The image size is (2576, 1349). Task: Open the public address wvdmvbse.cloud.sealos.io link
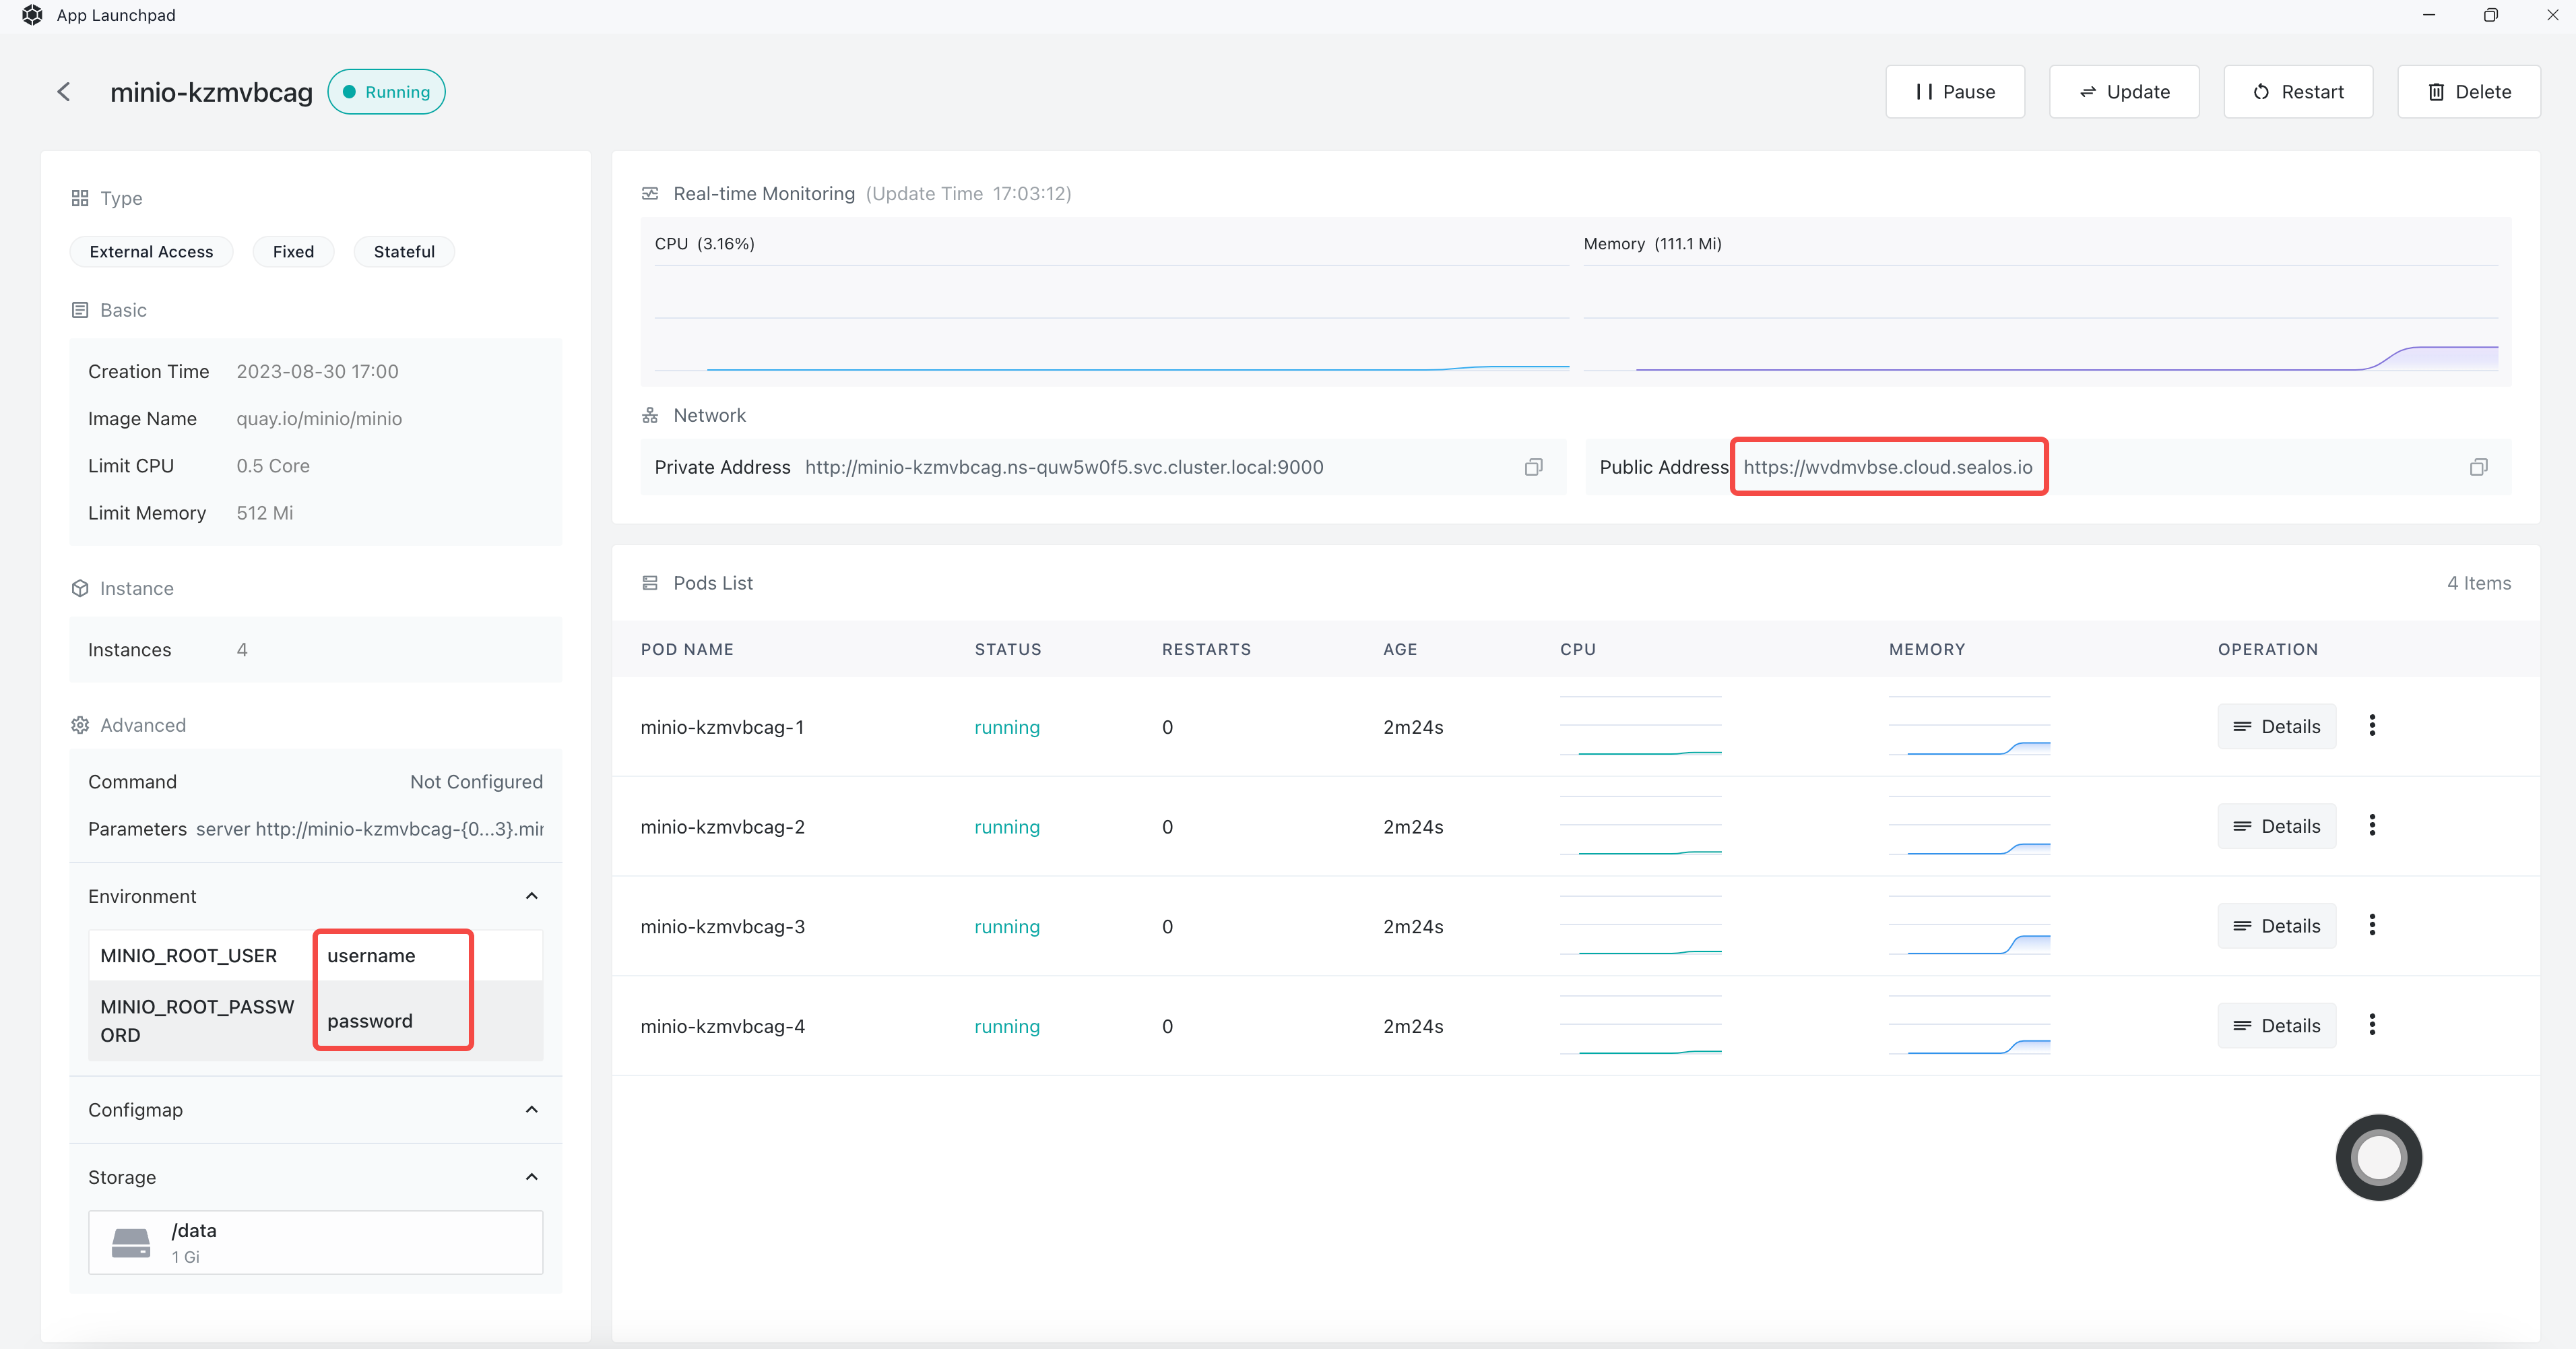(x=1888, y=467)
